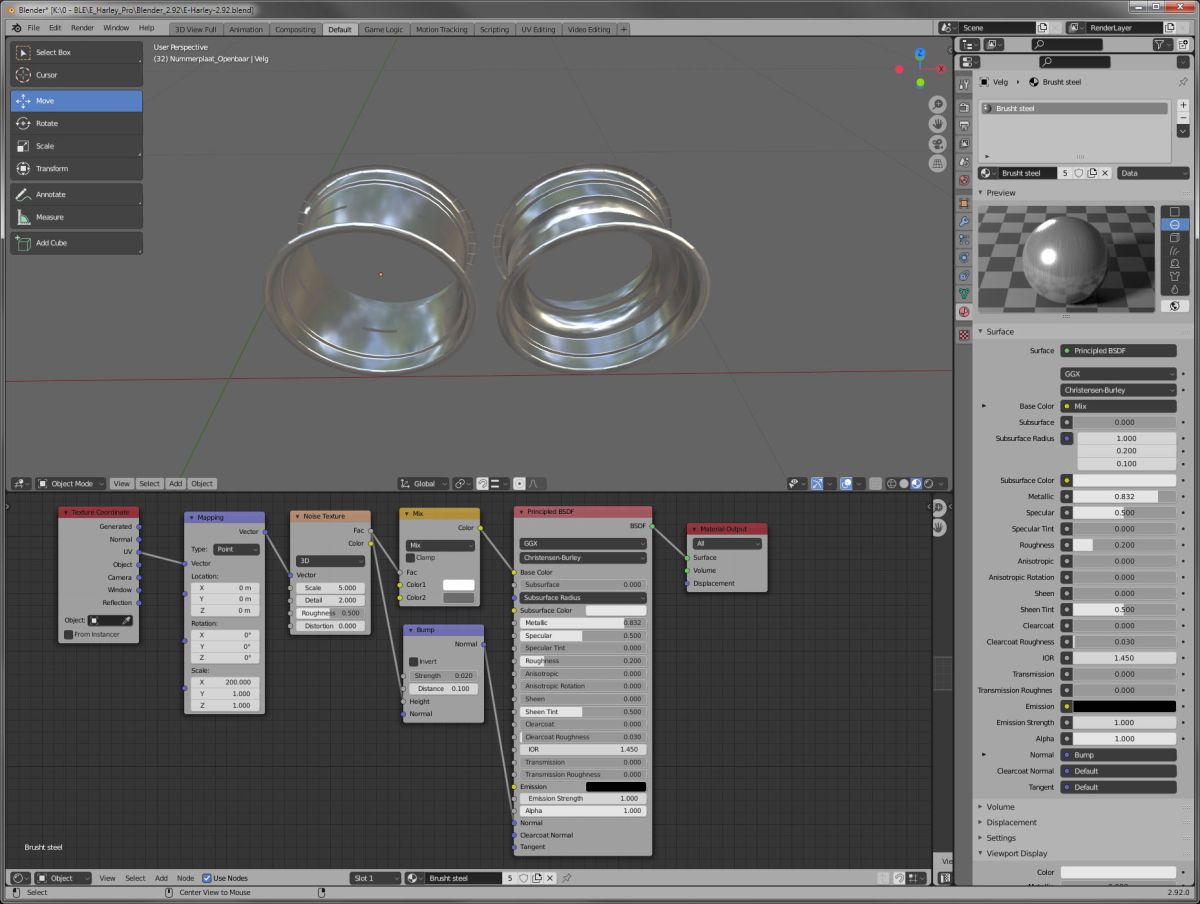
Task: Activate the Annotate tool
Action: click(76, 194)
